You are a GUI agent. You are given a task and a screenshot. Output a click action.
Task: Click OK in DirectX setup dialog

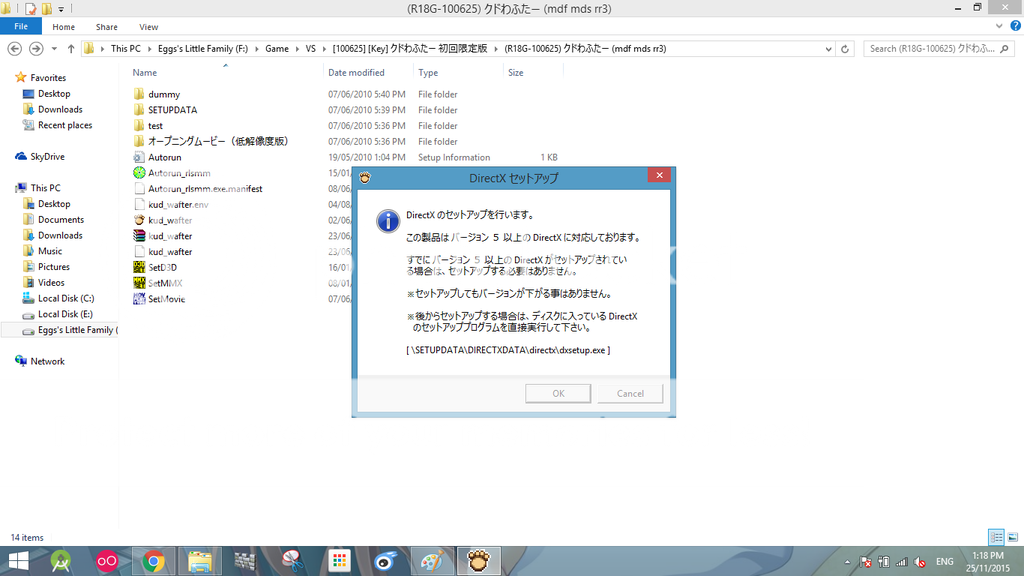point(558,393)
